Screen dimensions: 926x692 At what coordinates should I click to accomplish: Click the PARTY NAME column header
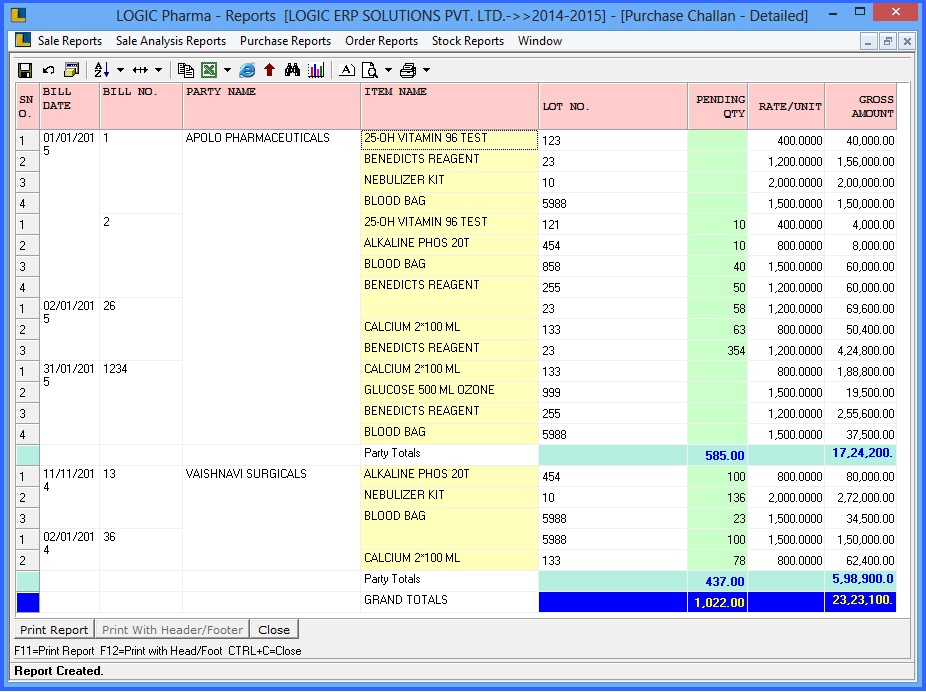(220, 92)
